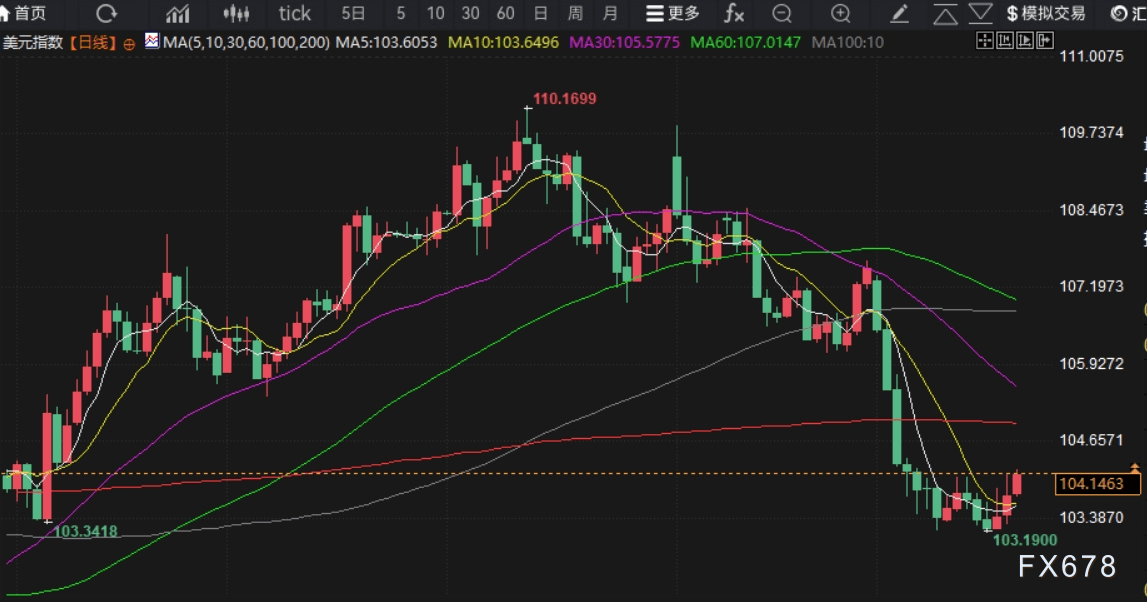Expand the 更多 menu
The height and width of the screenshot is (602, 1147).
(673, 14)
